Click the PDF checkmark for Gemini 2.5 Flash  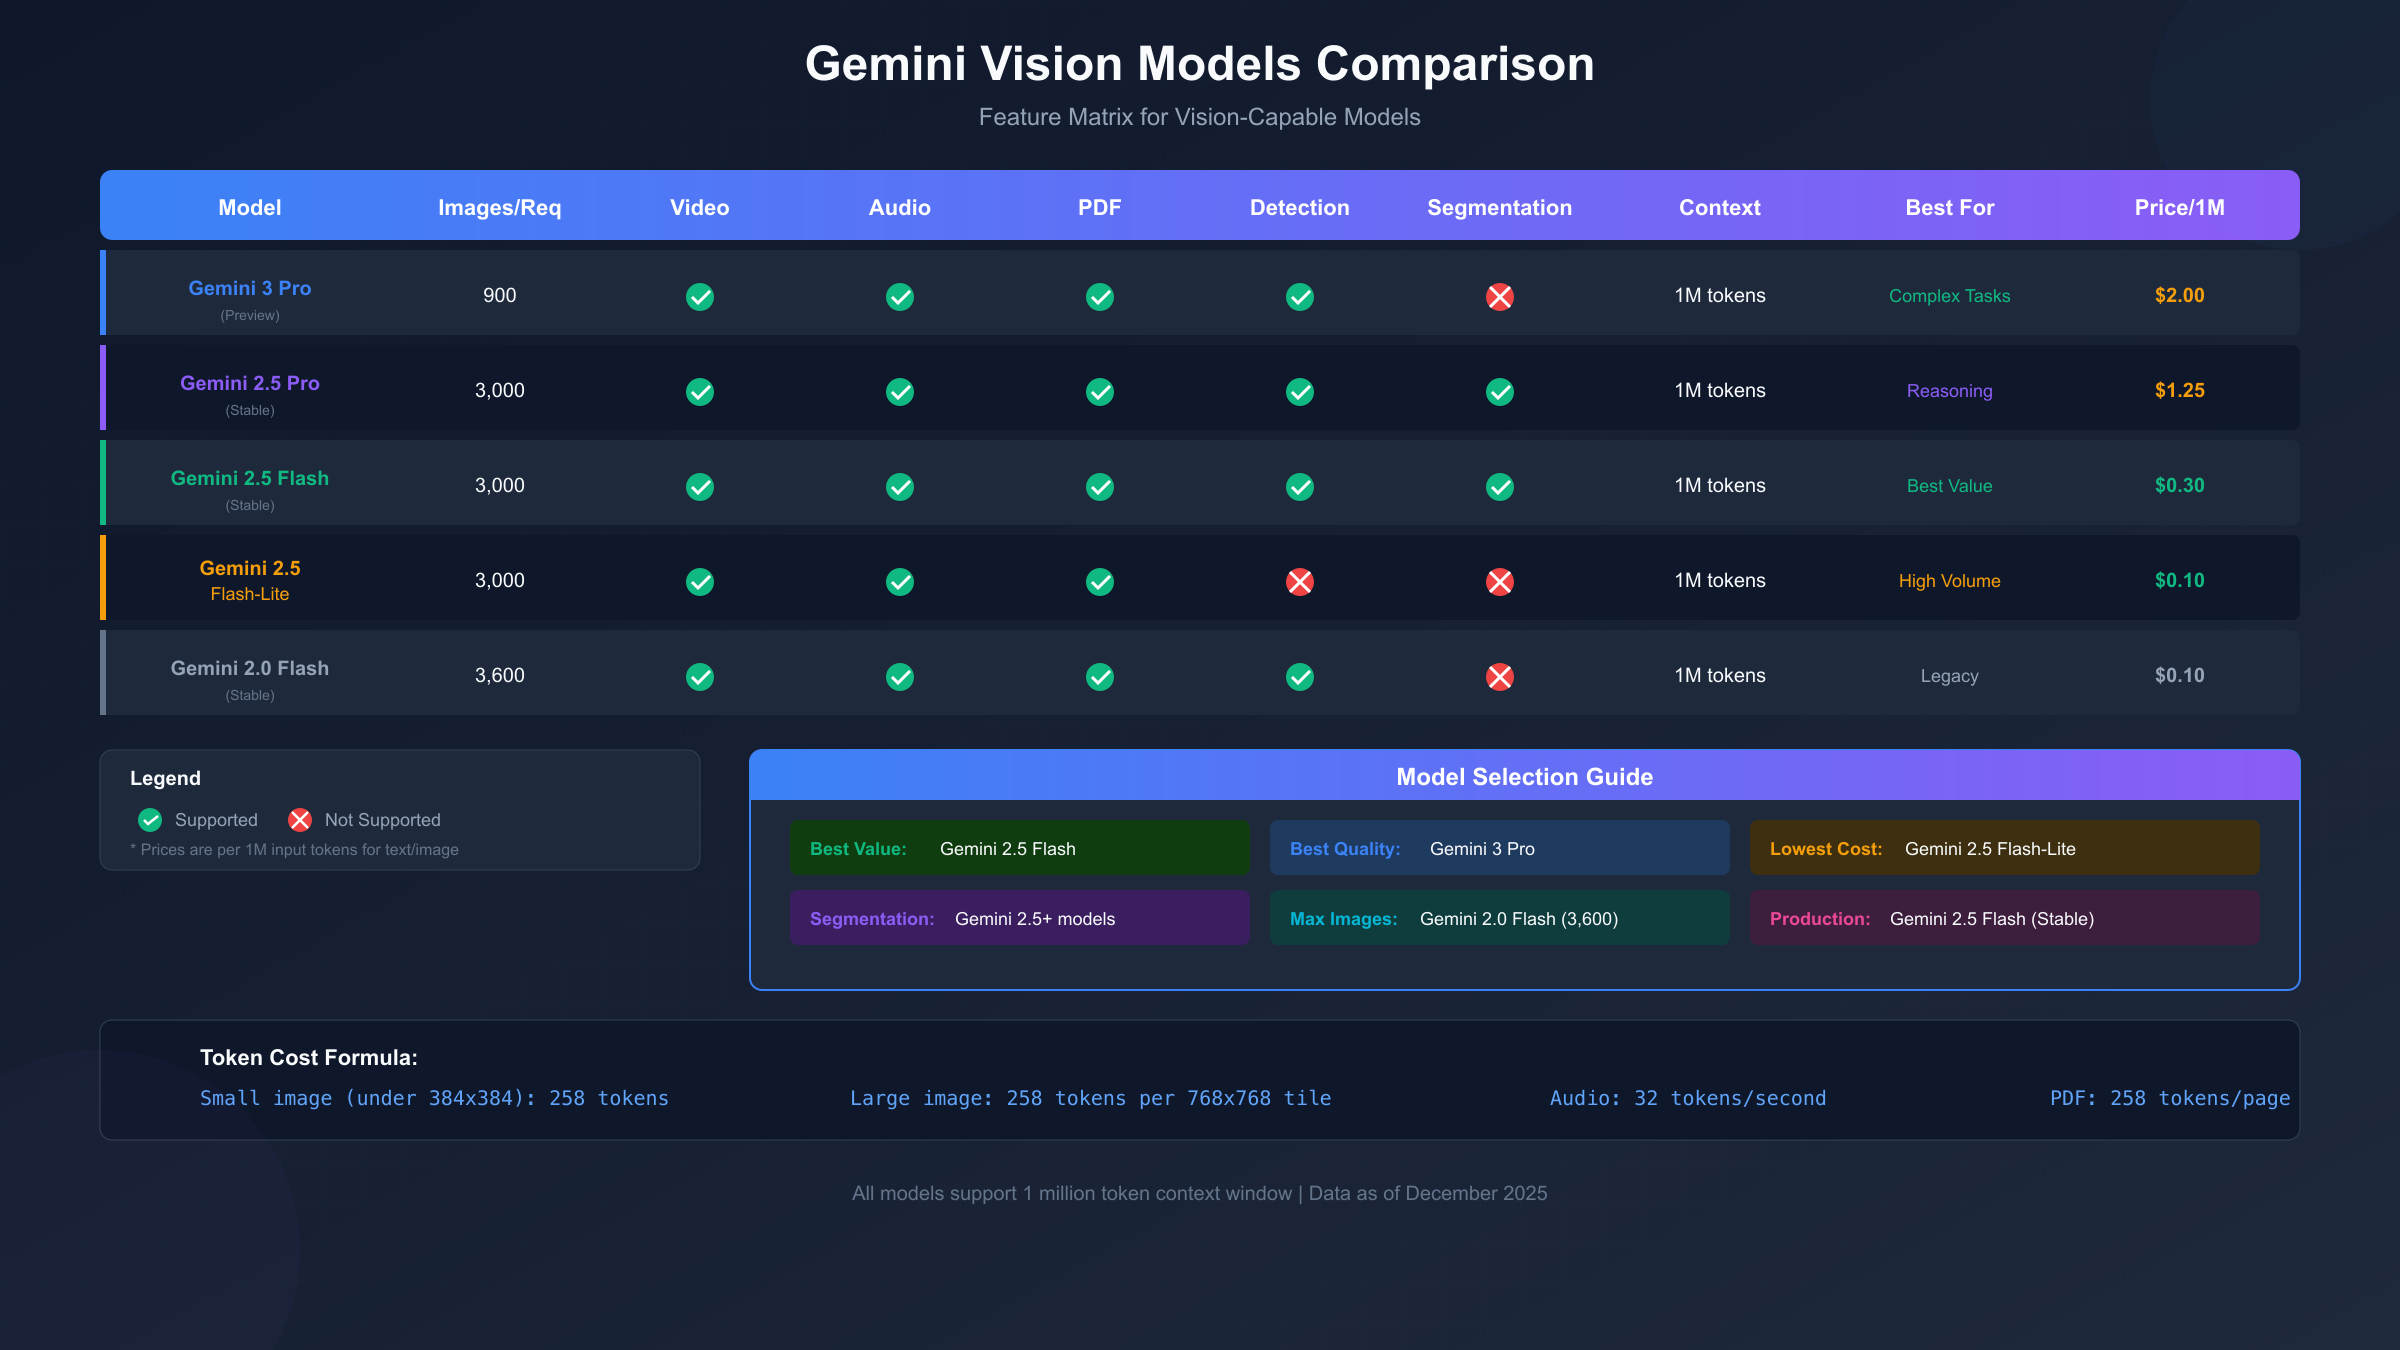click(x=1099, y=487)
